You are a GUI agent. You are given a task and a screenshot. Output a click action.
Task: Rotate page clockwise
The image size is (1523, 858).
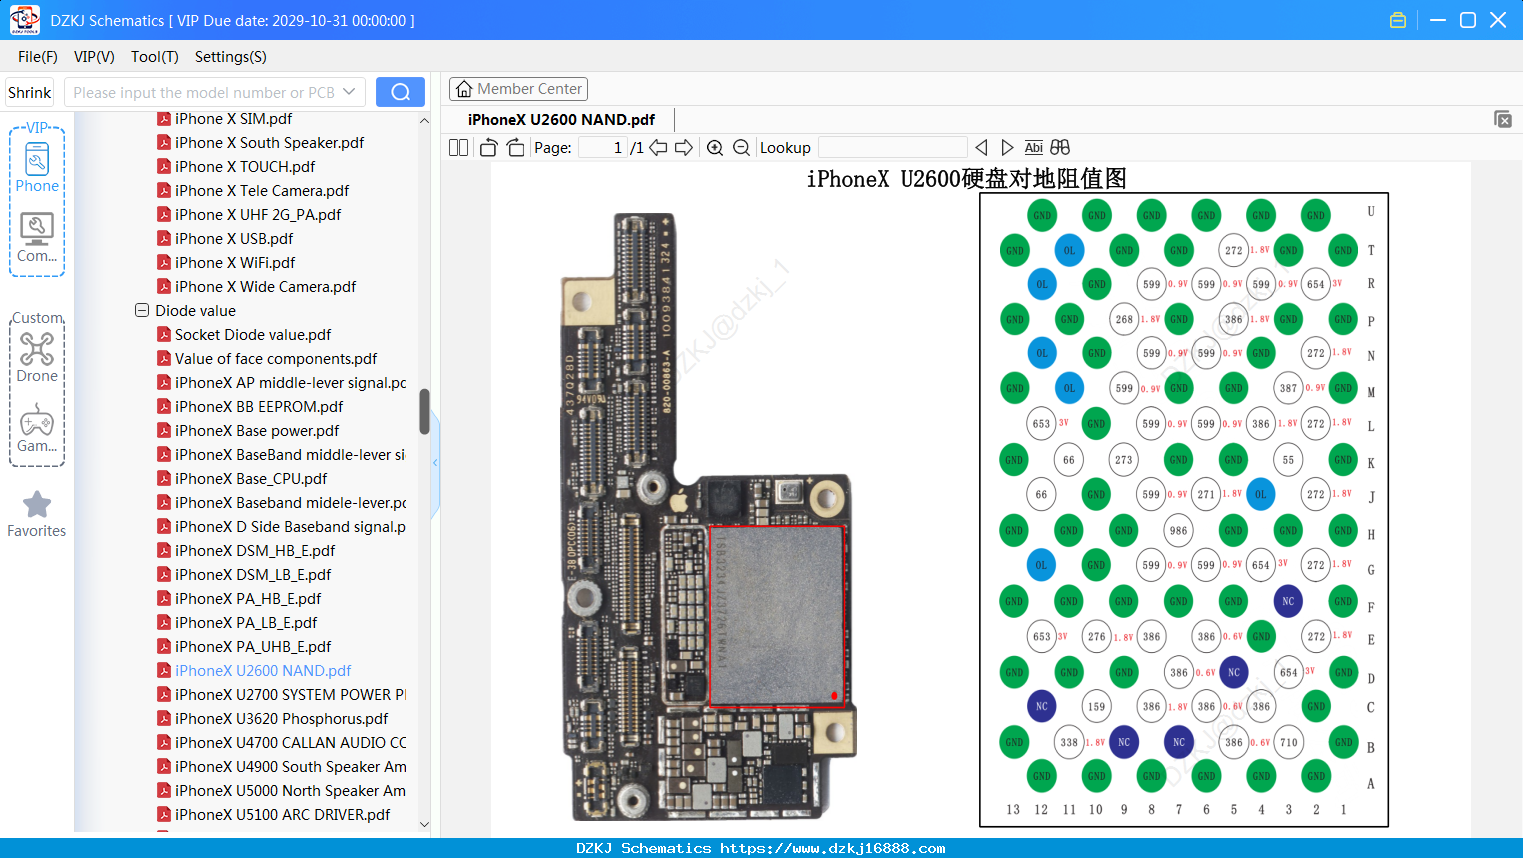pyautogui.click(x=516, y=148)
